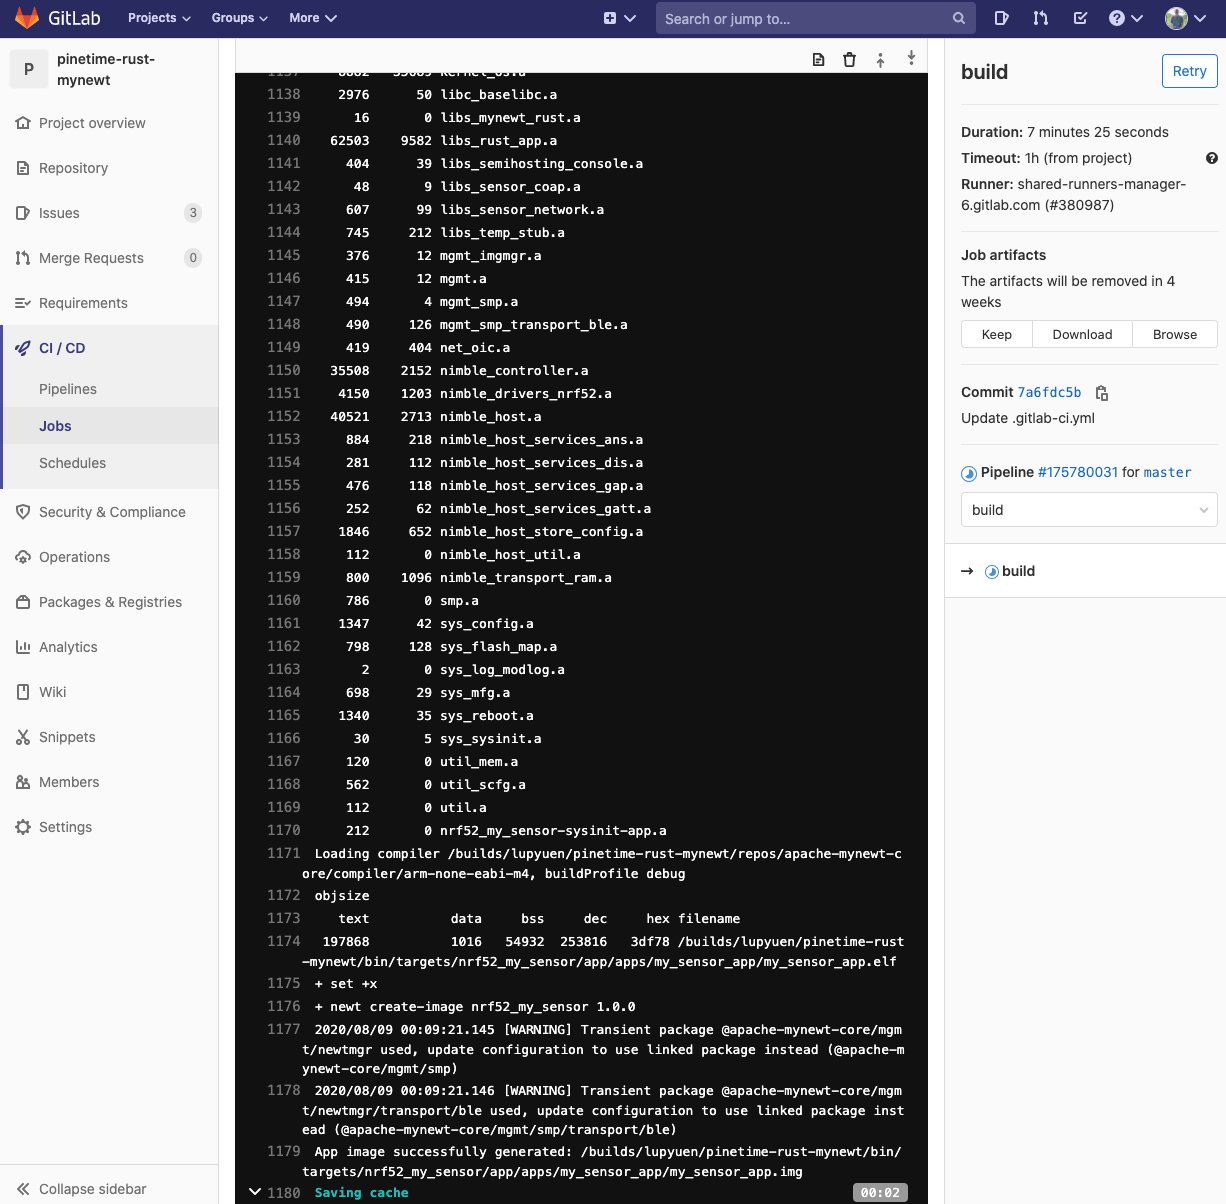
Task: Expand the Projects menu
Action: 159,18
